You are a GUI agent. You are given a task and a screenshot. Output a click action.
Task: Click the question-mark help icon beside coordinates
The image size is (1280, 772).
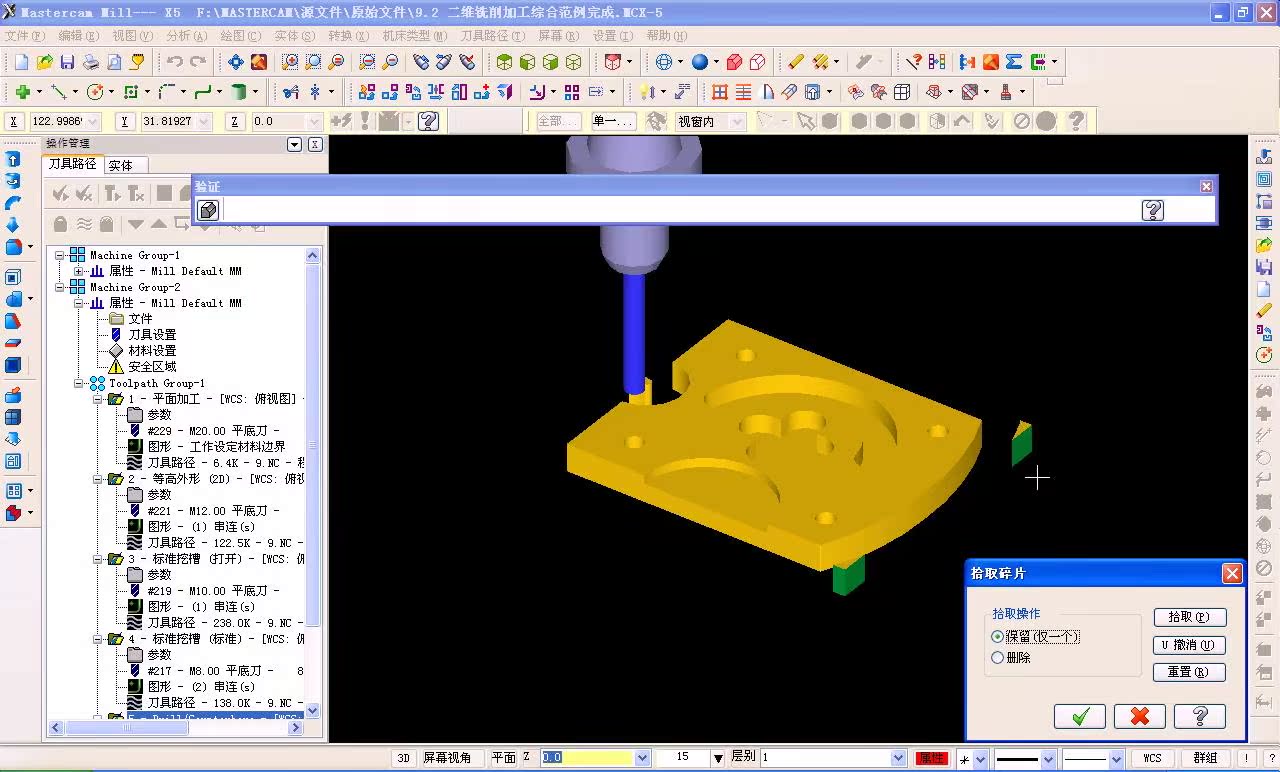(429, 121)
